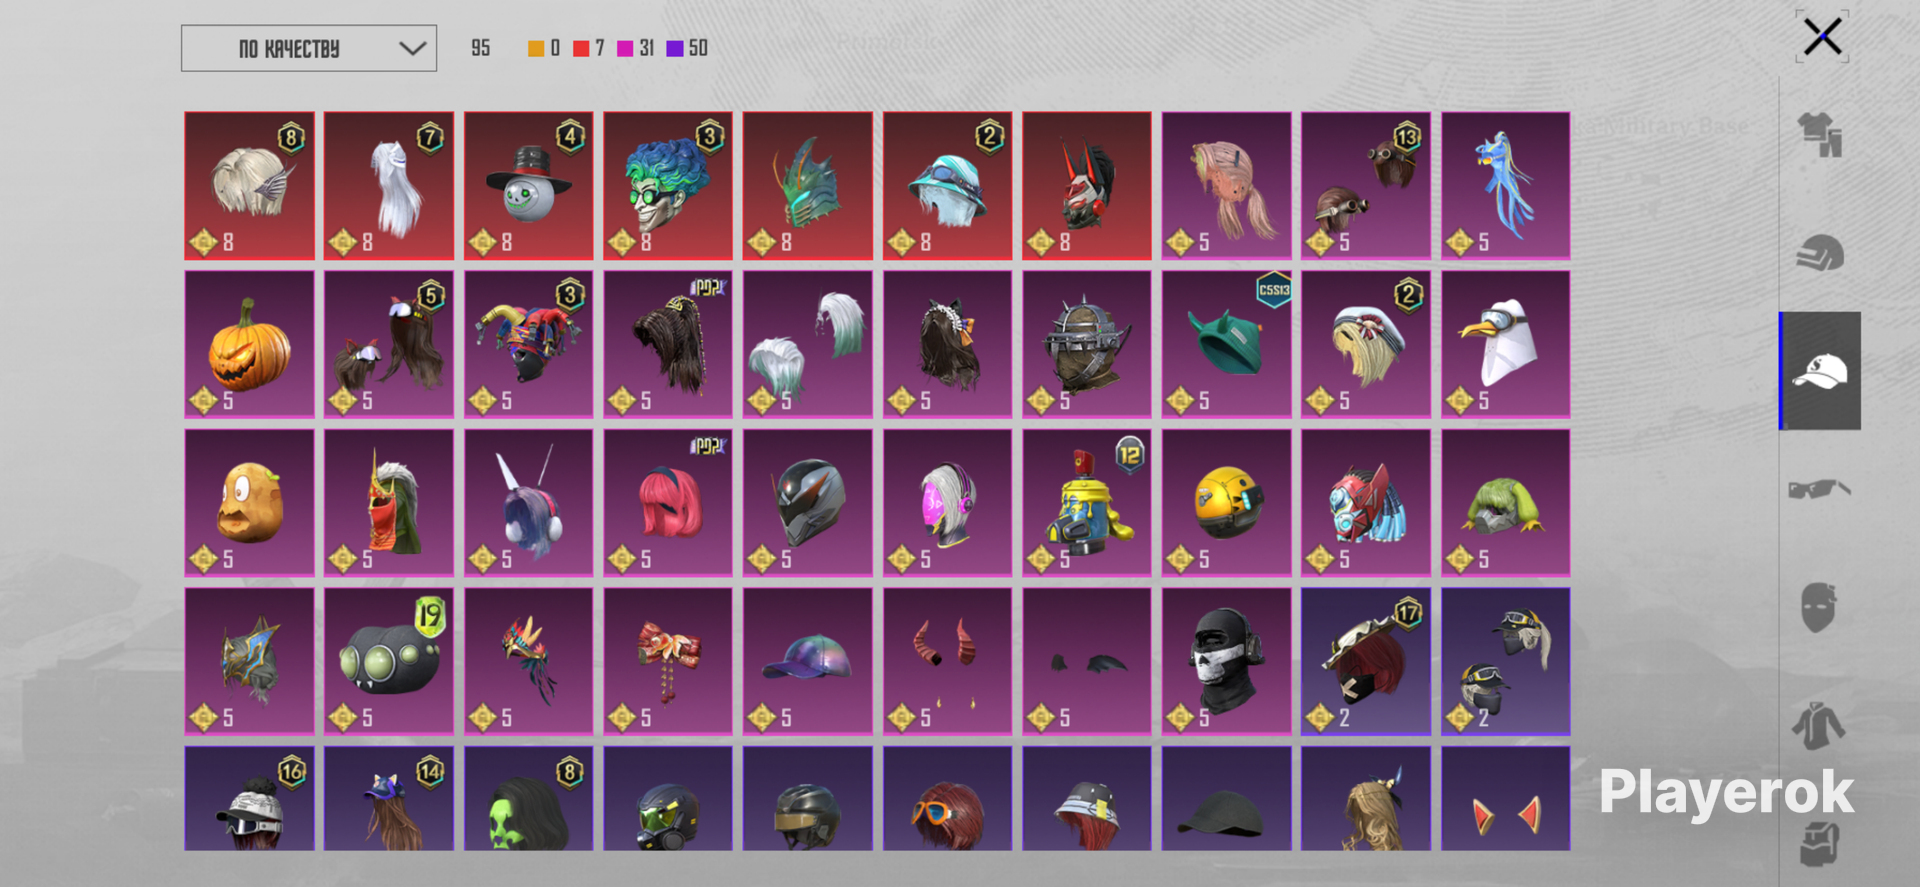Close the inventory with the X button
This screenshot has width=1920, height=887.
click(x=1822, y=37)
